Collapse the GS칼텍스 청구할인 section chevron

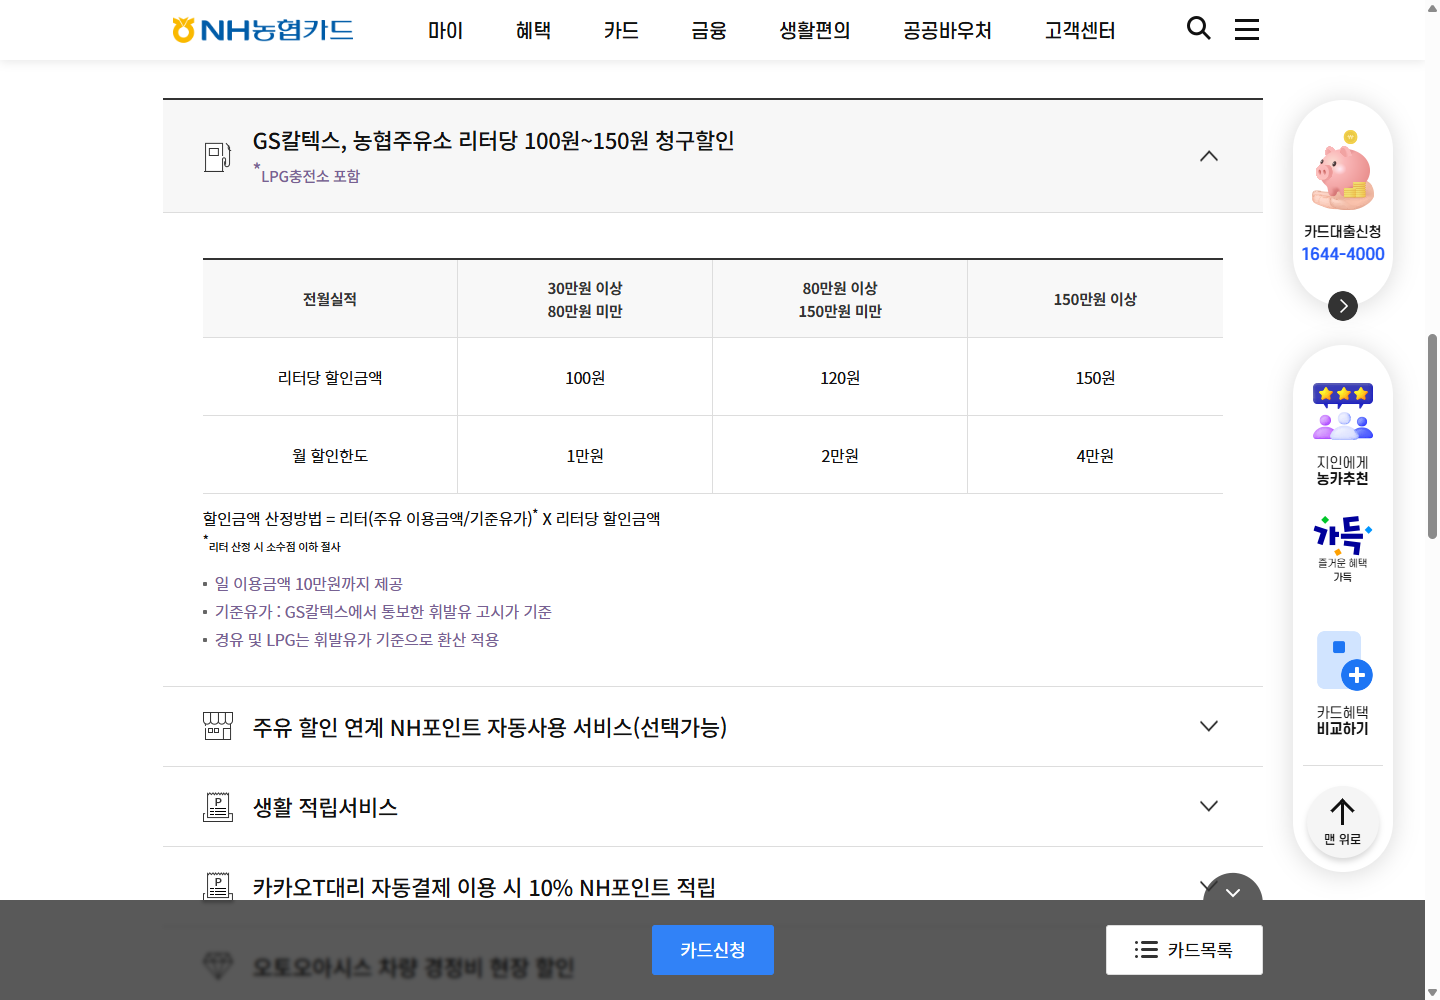[1209, 156]
